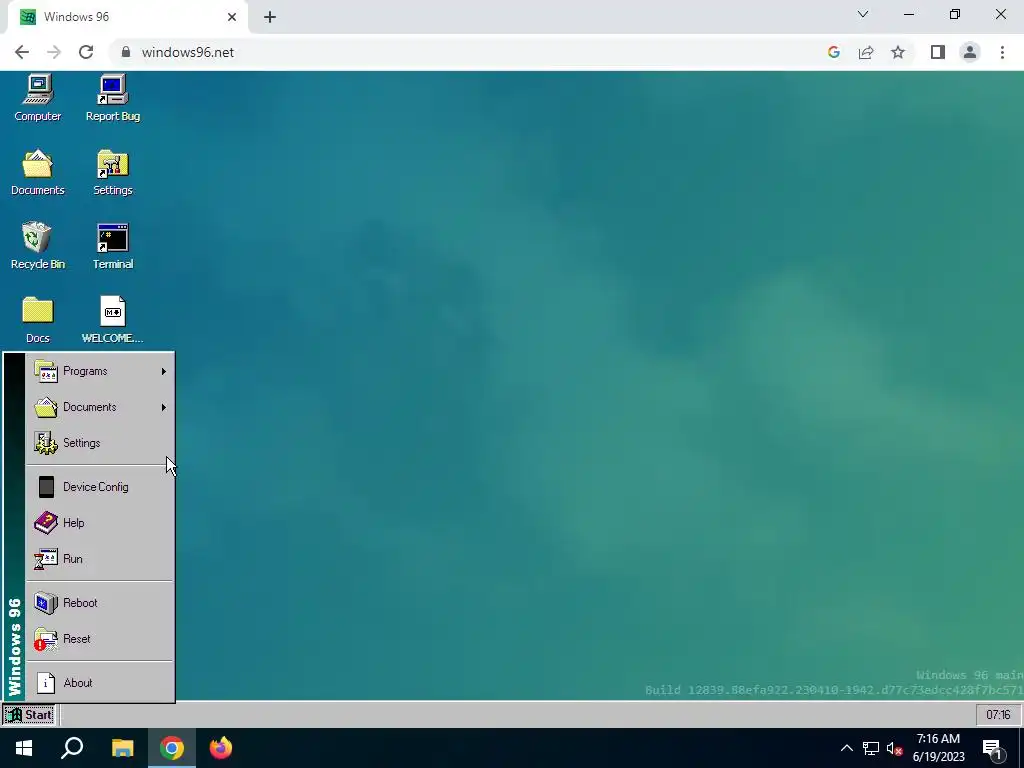
Task: Click Chrome icon in the taskbar
Action: pos(172,748)
